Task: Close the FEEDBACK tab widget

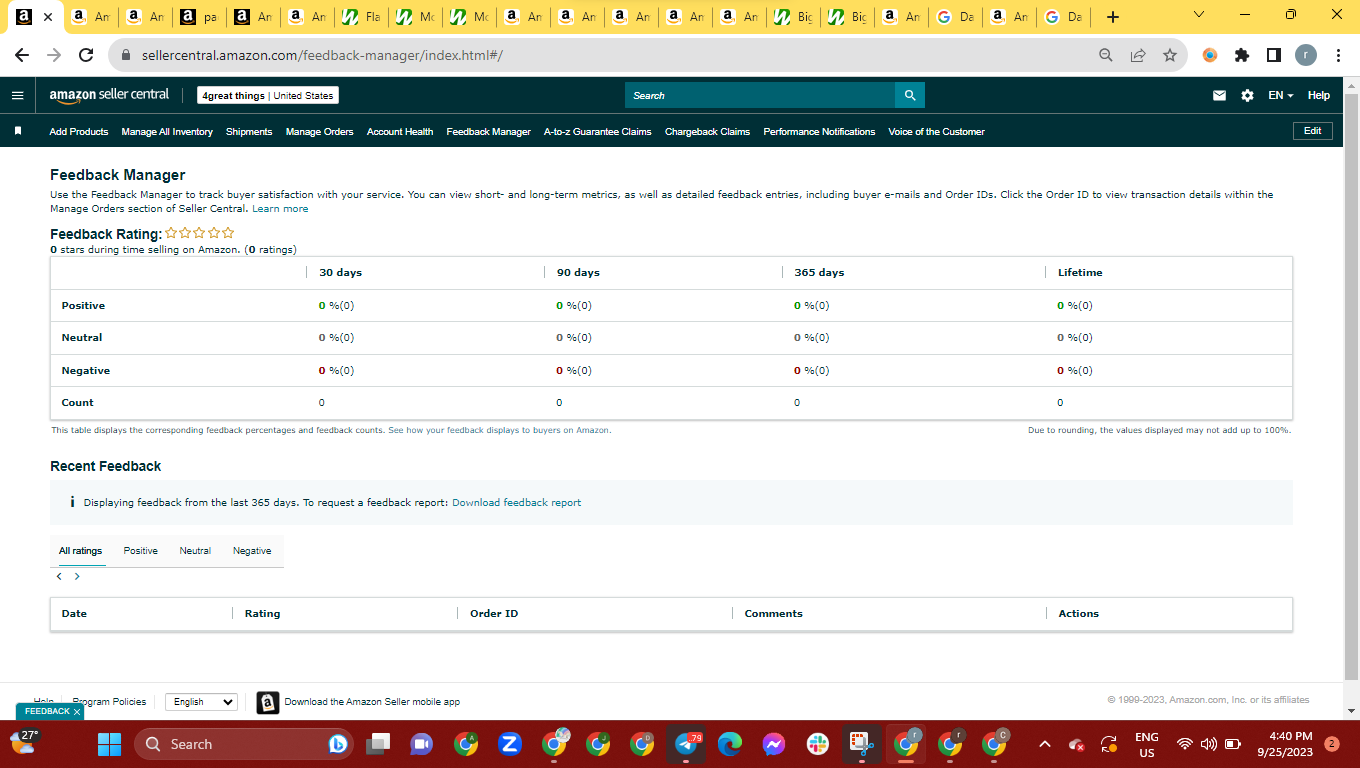Action: 77,712
